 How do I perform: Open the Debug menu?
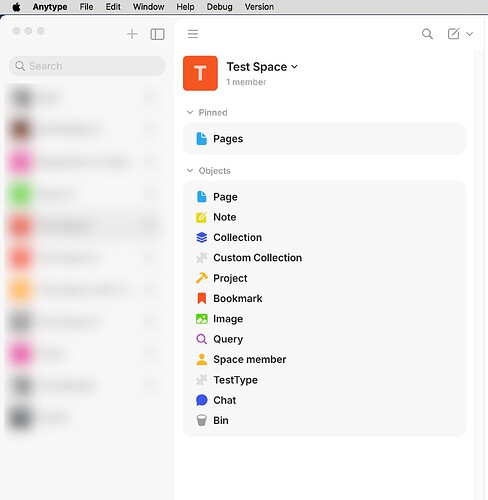(219, 7)
